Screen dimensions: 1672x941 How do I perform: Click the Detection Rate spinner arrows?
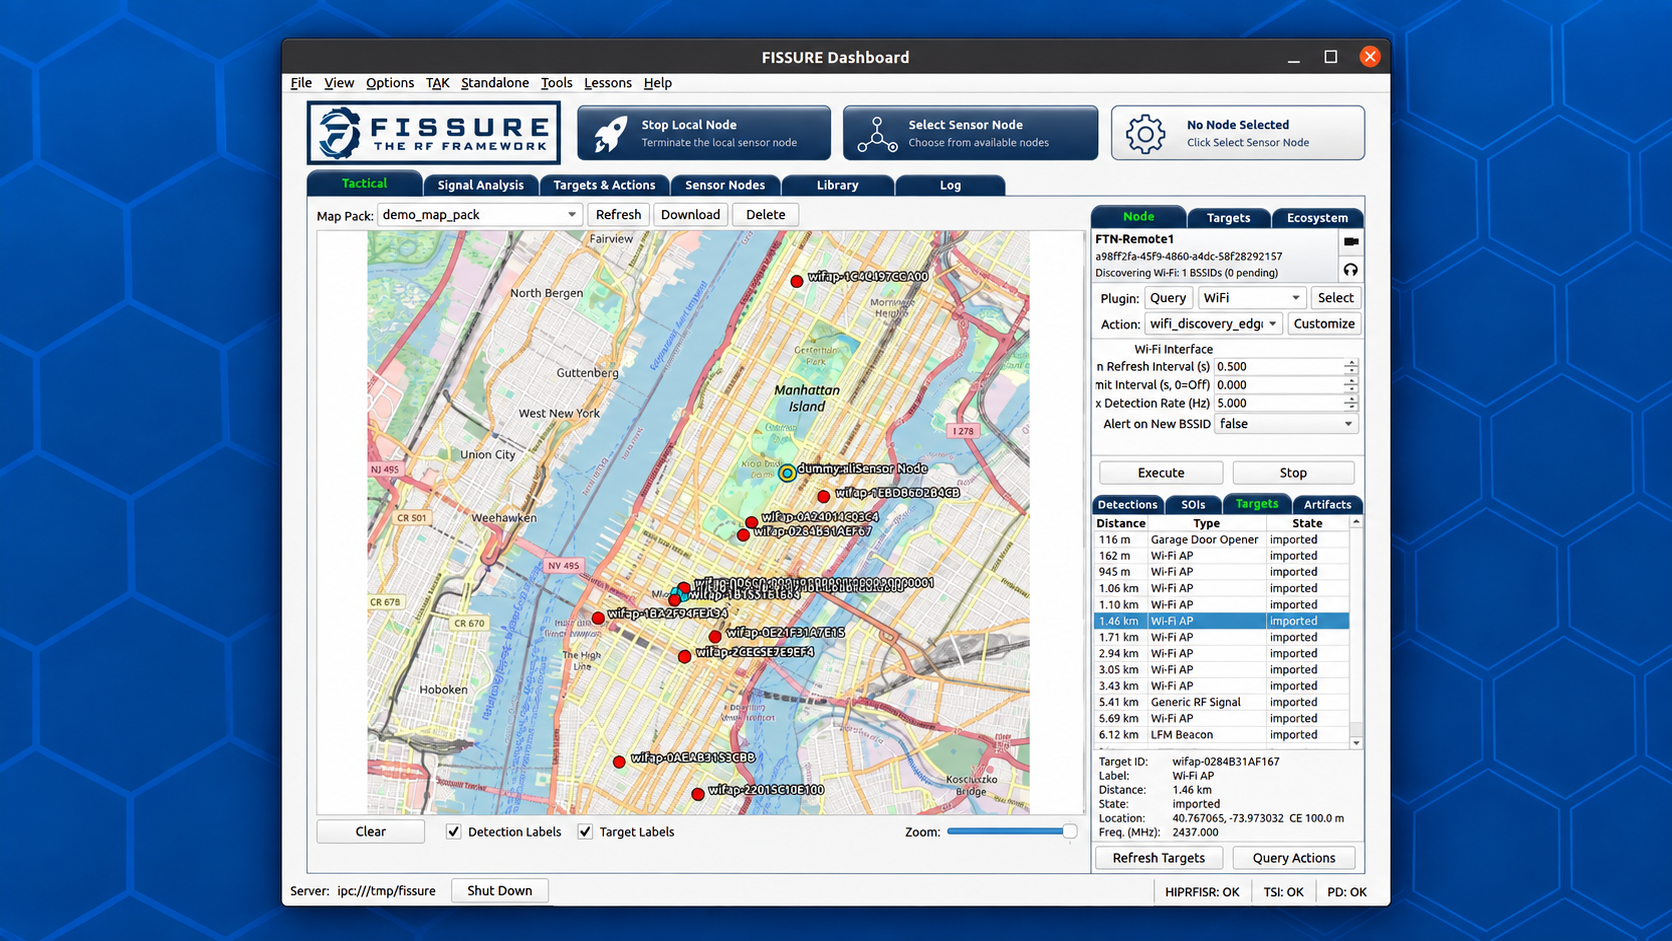(x=1351, y=403)
